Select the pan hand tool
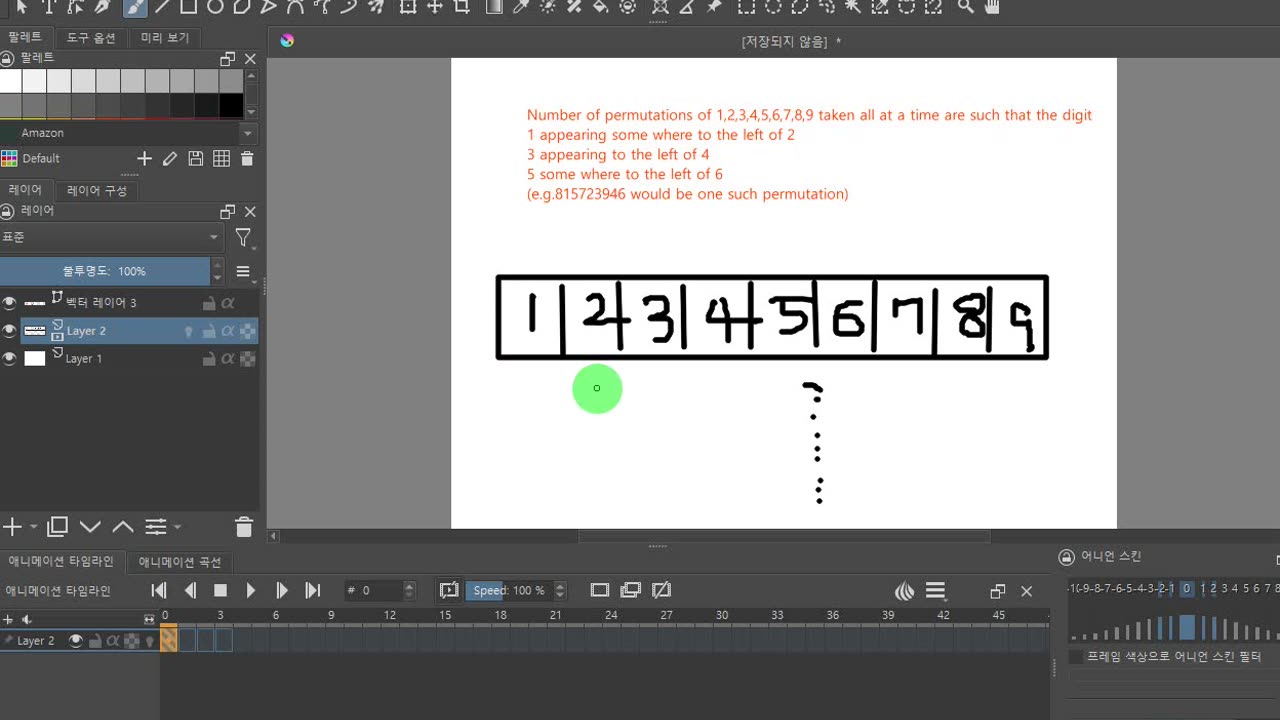This screenshot has height=720, width=1280. 991,7
